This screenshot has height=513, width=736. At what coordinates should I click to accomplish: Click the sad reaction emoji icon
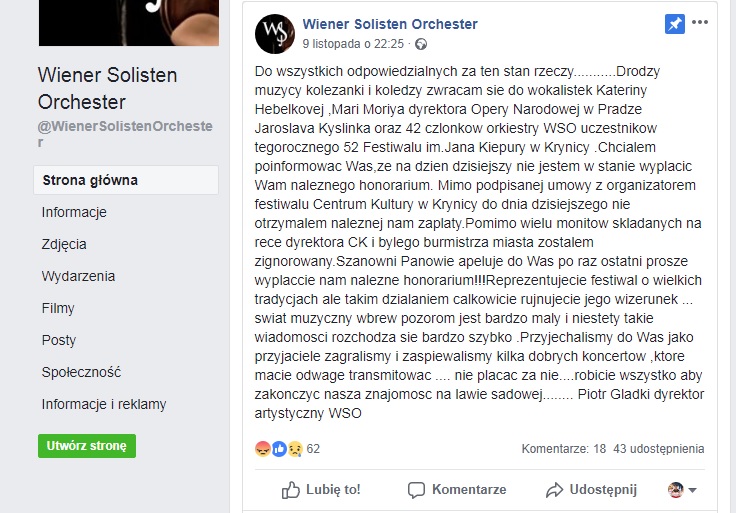click(295, 449)
